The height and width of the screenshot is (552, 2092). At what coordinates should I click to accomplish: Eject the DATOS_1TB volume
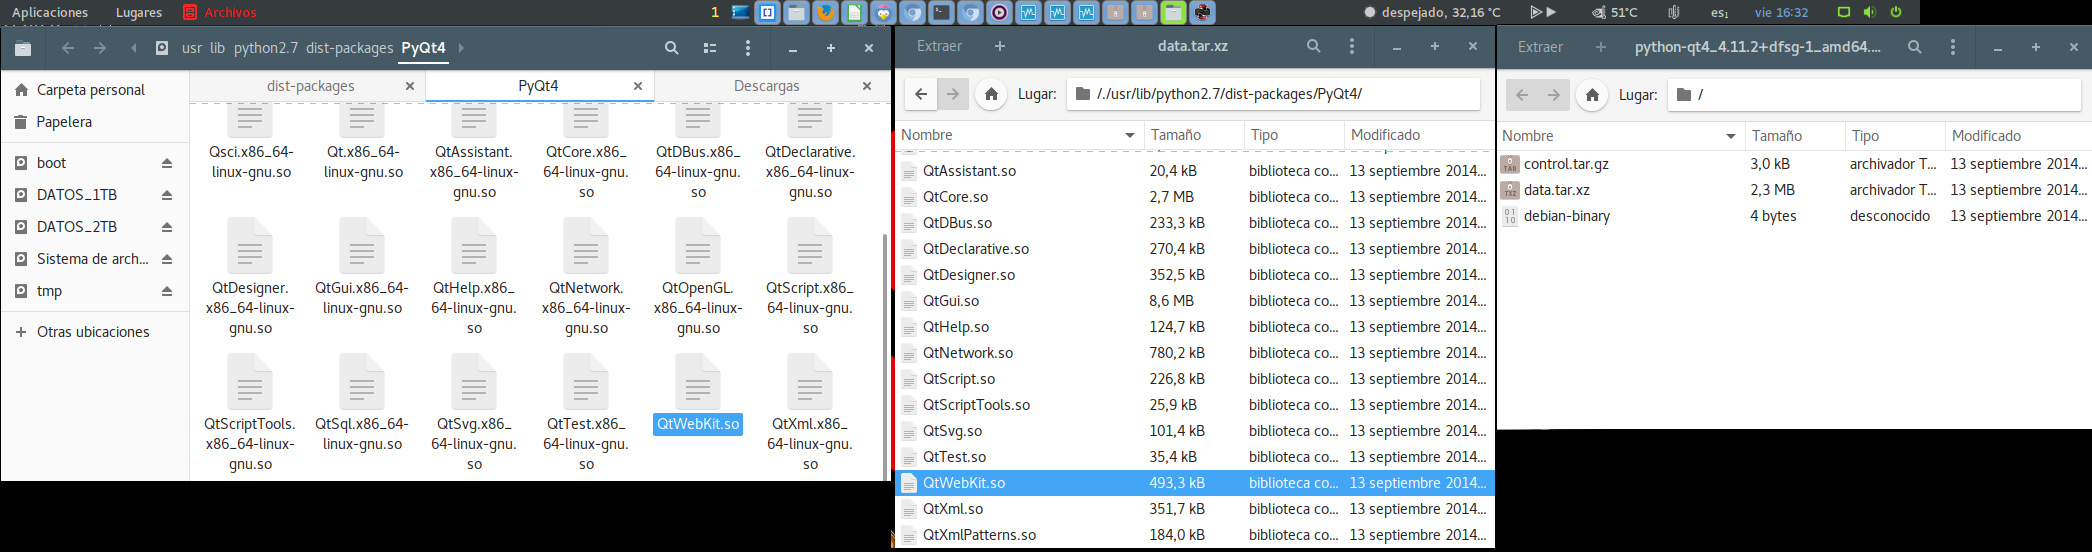(x=167, y=195)
